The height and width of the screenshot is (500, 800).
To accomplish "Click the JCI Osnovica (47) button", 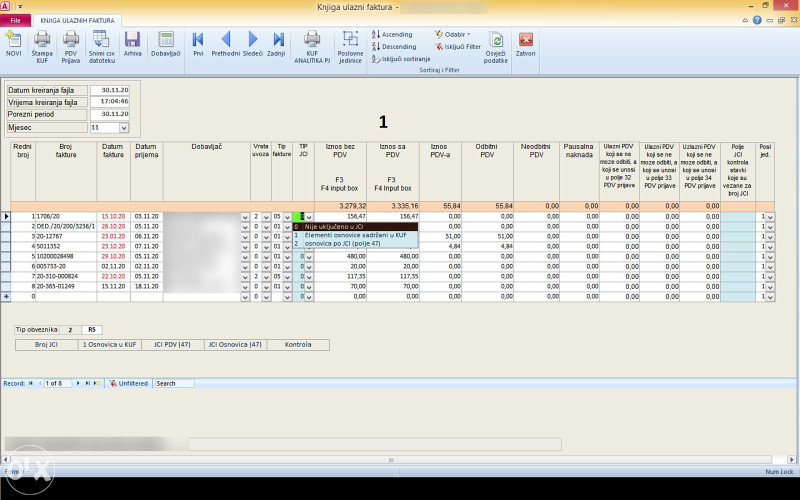I will (x=235, y=345).
